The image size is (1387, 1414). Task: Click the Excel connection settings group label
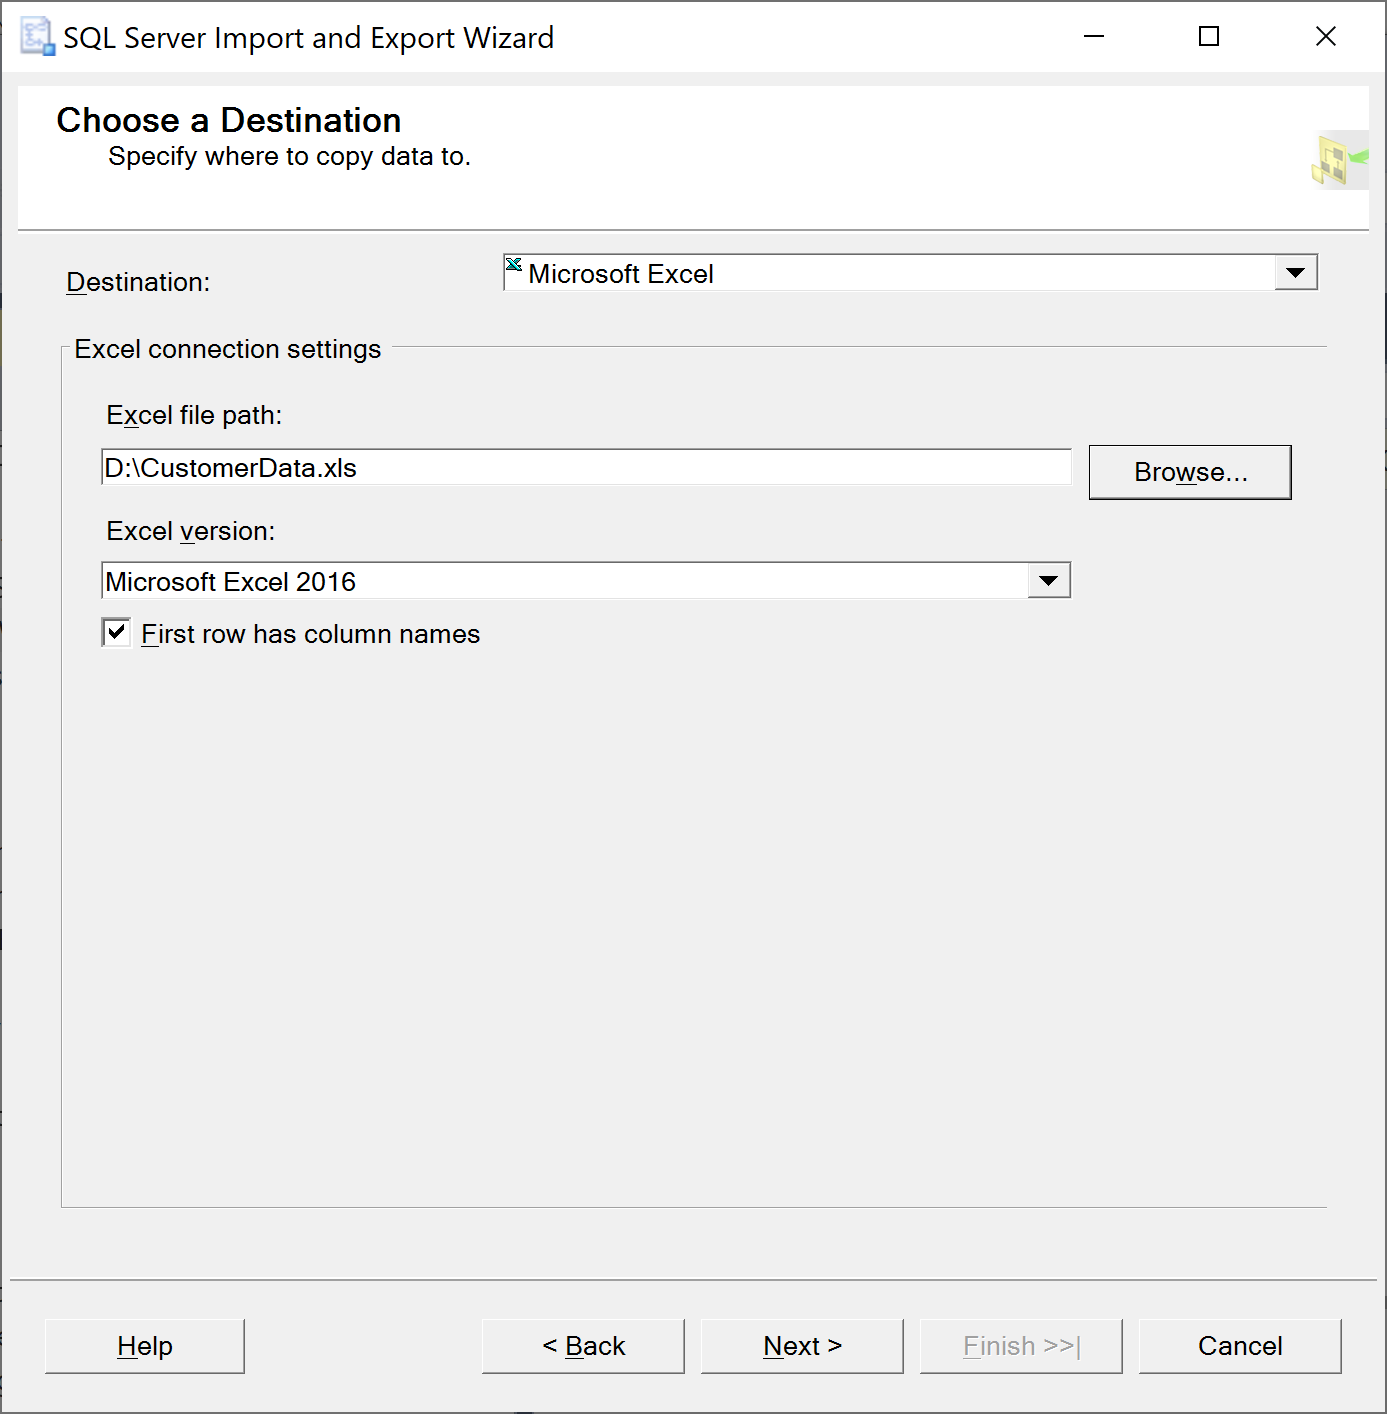tap(228, 349)
